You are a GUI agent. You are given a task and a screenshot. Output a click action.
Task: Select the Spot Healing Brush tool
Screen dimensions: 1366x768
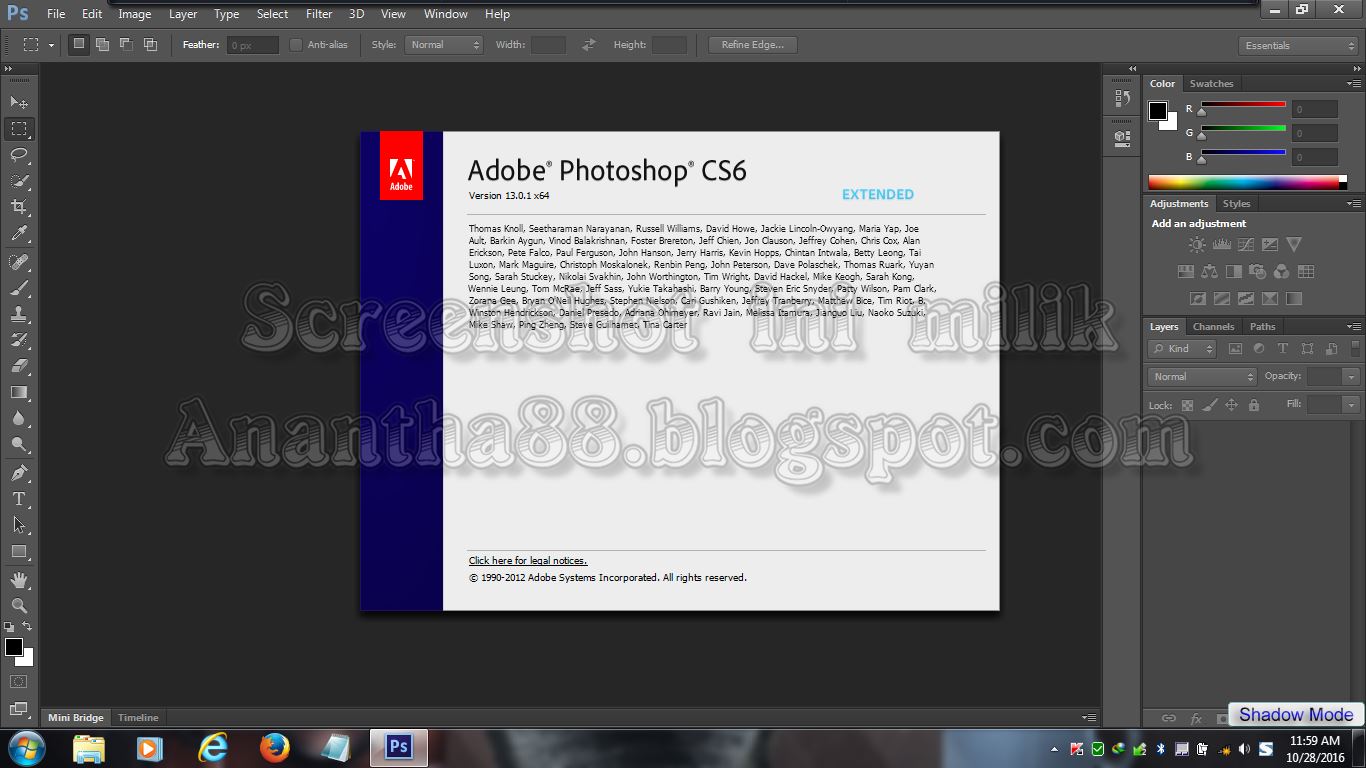coord(19,262)
